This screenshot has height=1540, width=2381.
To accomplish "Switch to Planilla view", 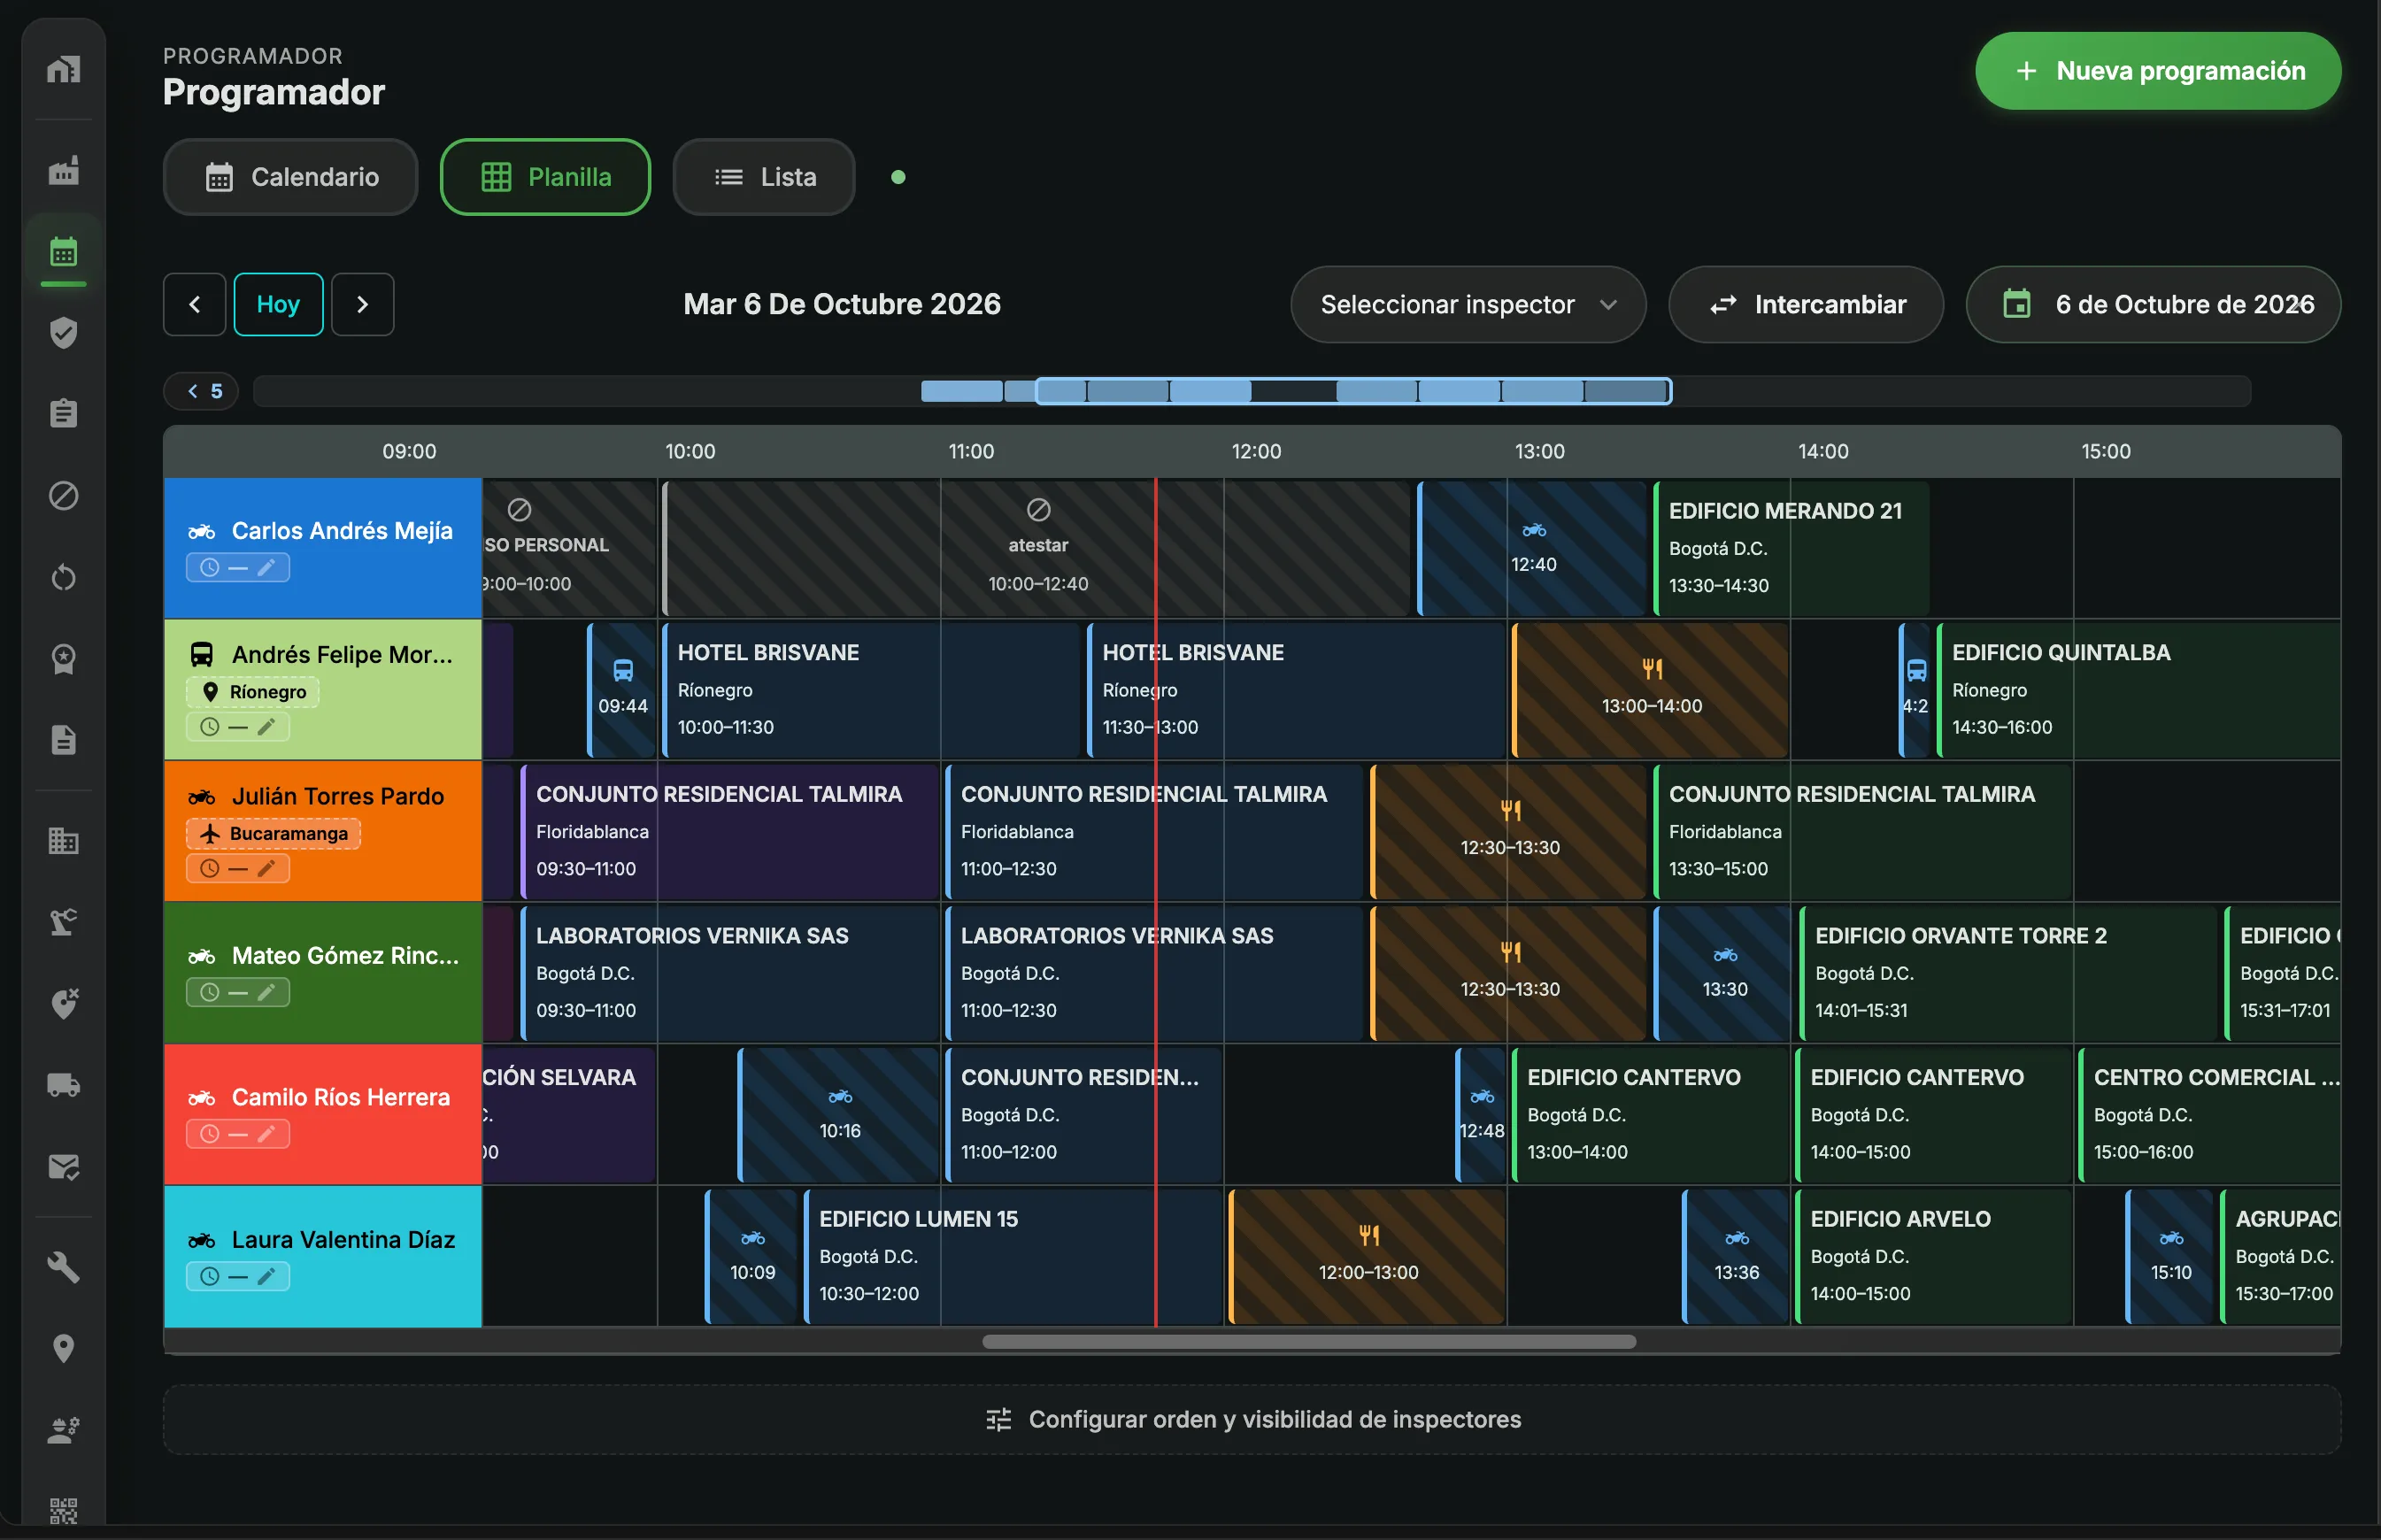I will click(545, 177).
